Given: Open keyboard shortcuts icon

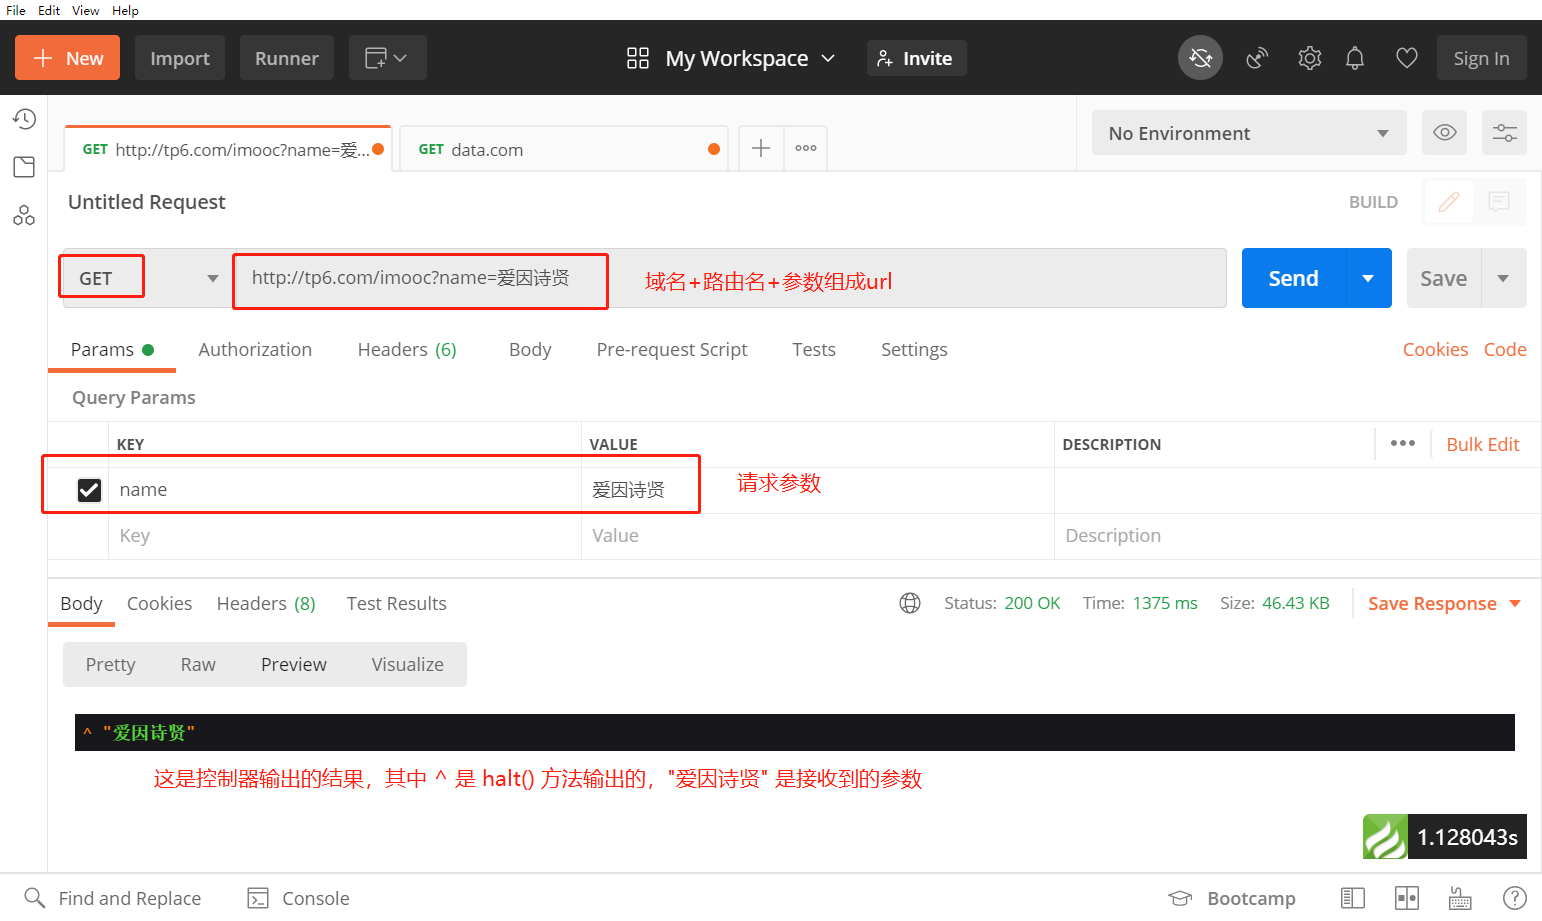Looking at the screenshot, I should [1460, 898].
